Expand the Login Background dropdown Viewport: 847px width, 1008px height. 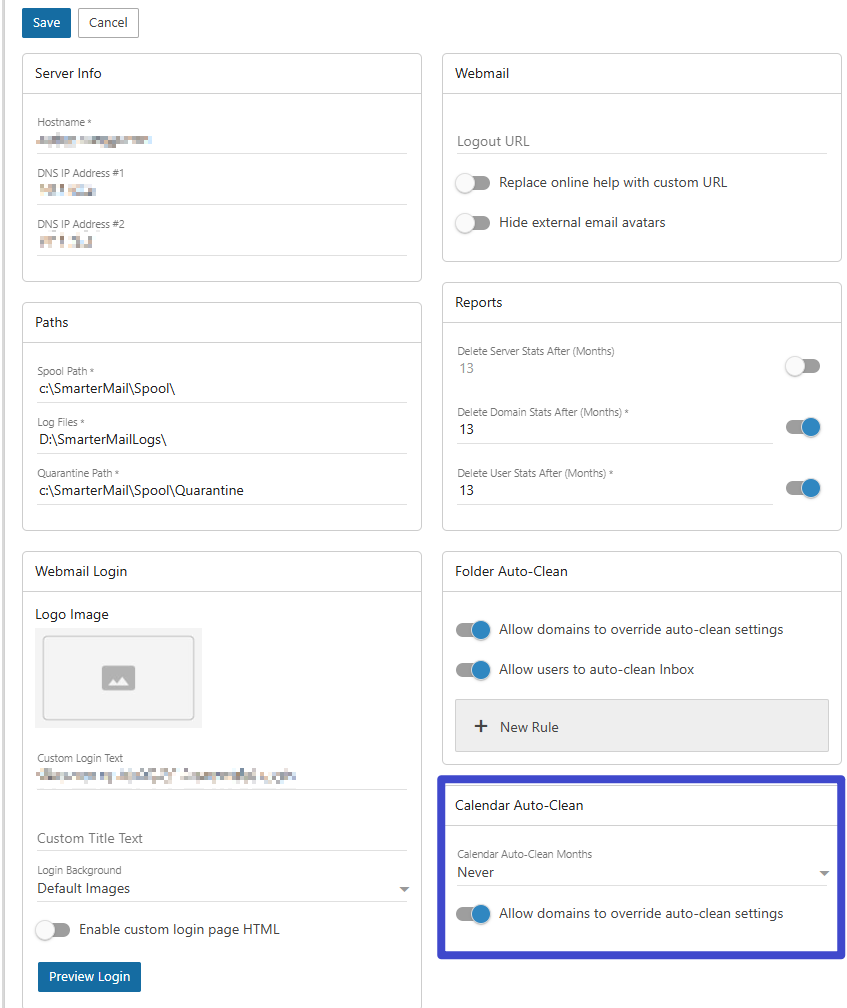(222, 889)
